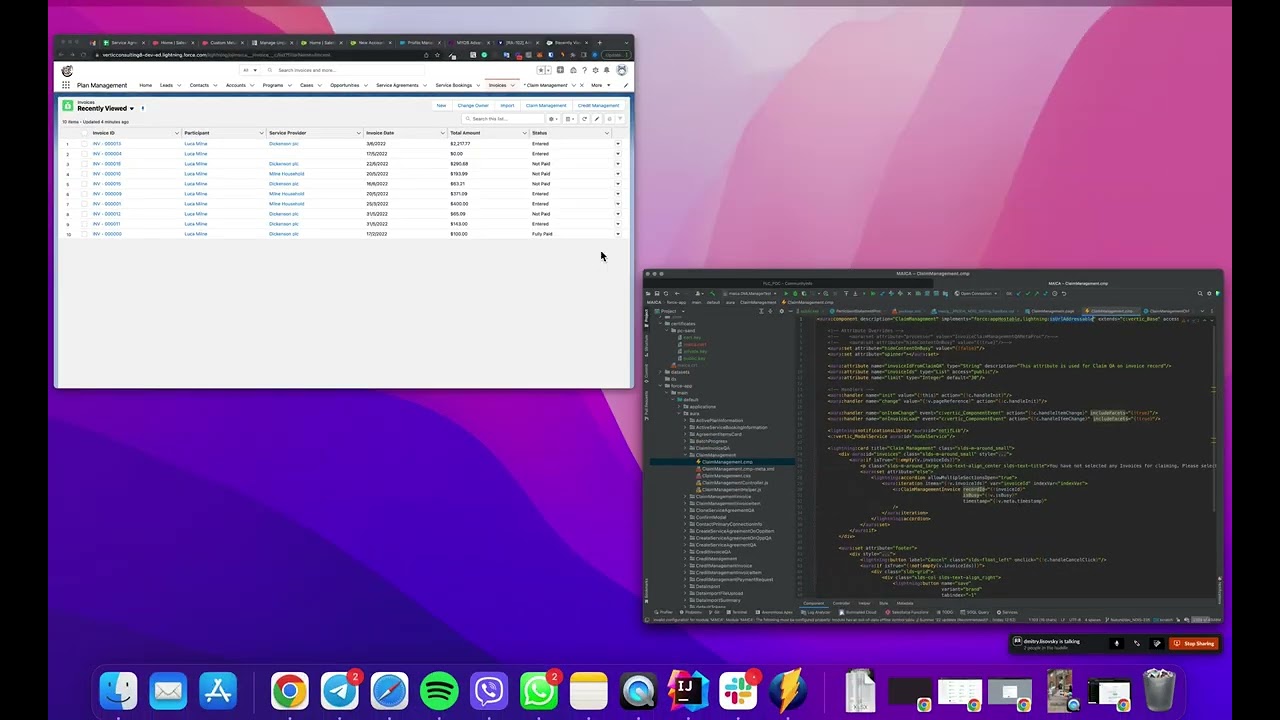1280x720 pixels.
Task: Open Salesforce help question mark icon
Action: click(x=584, y=70)
